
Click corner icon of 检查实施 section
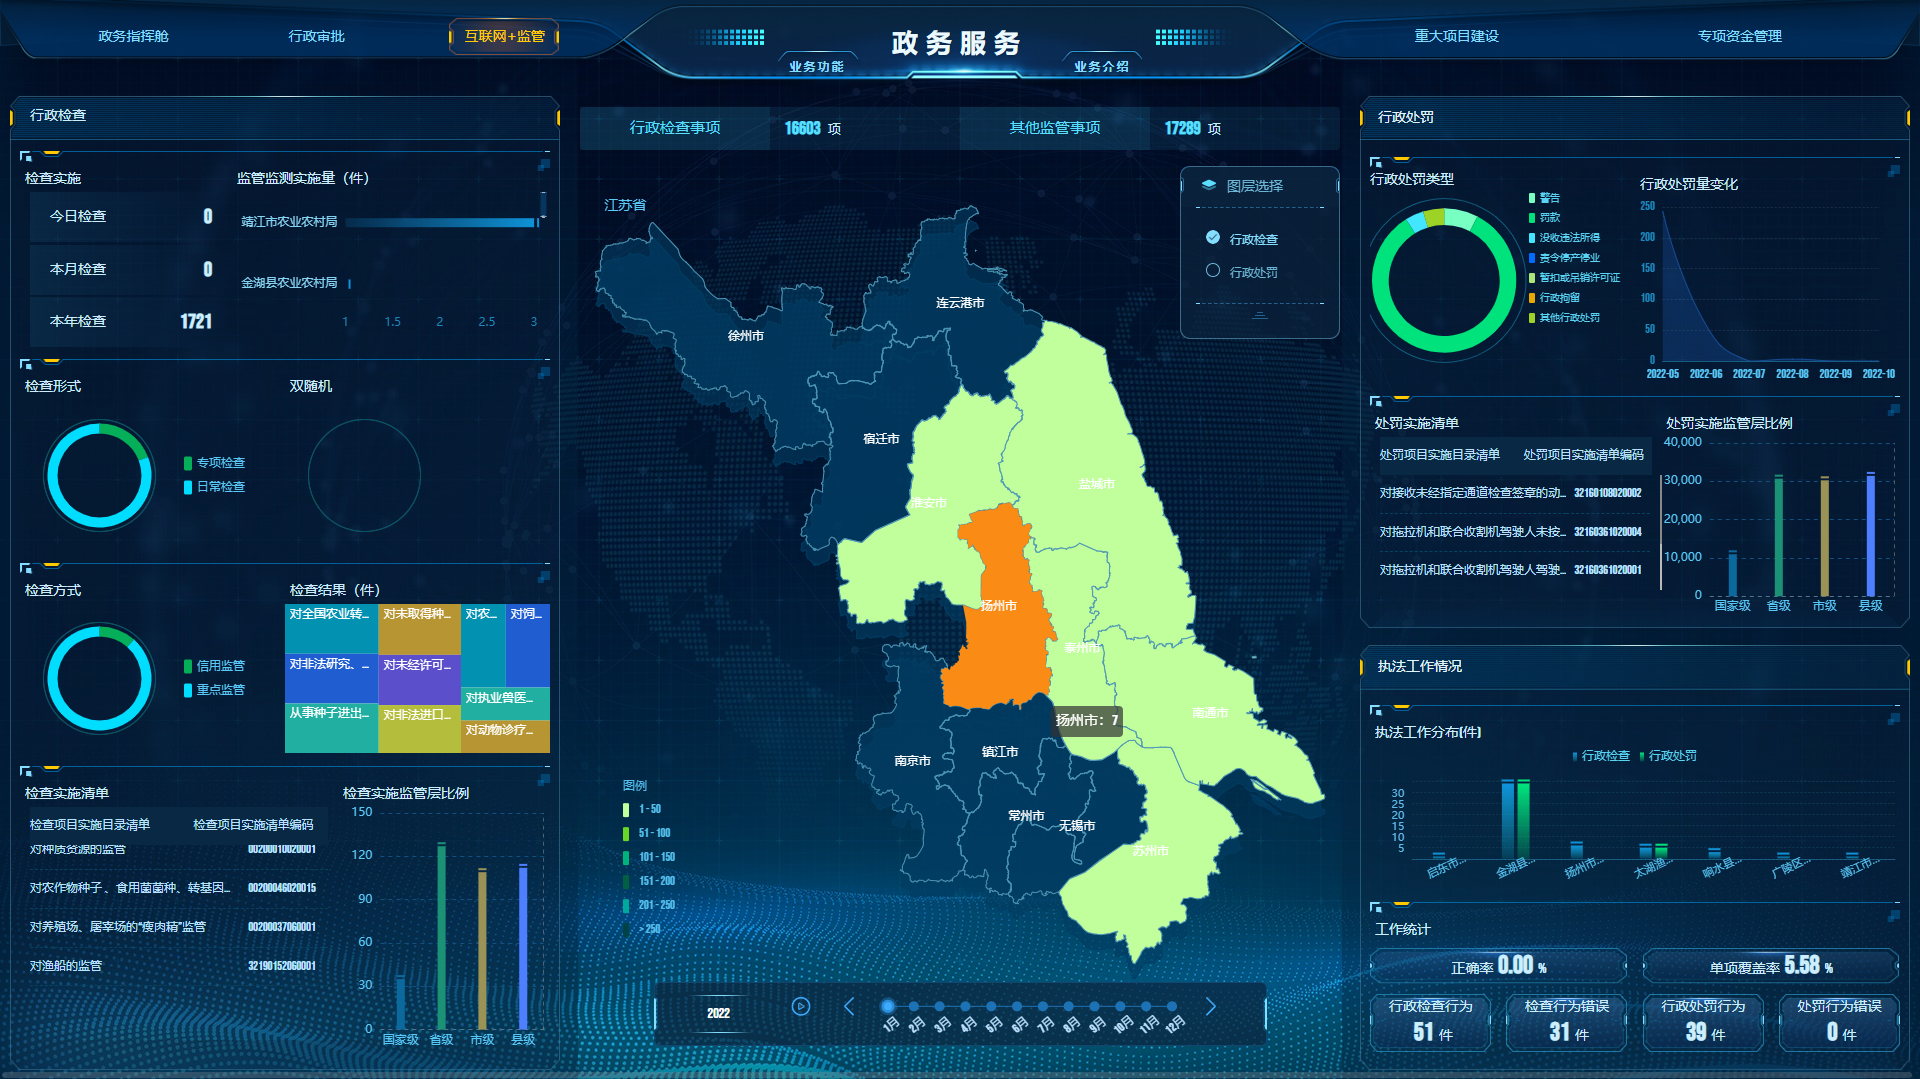(26, 156)
